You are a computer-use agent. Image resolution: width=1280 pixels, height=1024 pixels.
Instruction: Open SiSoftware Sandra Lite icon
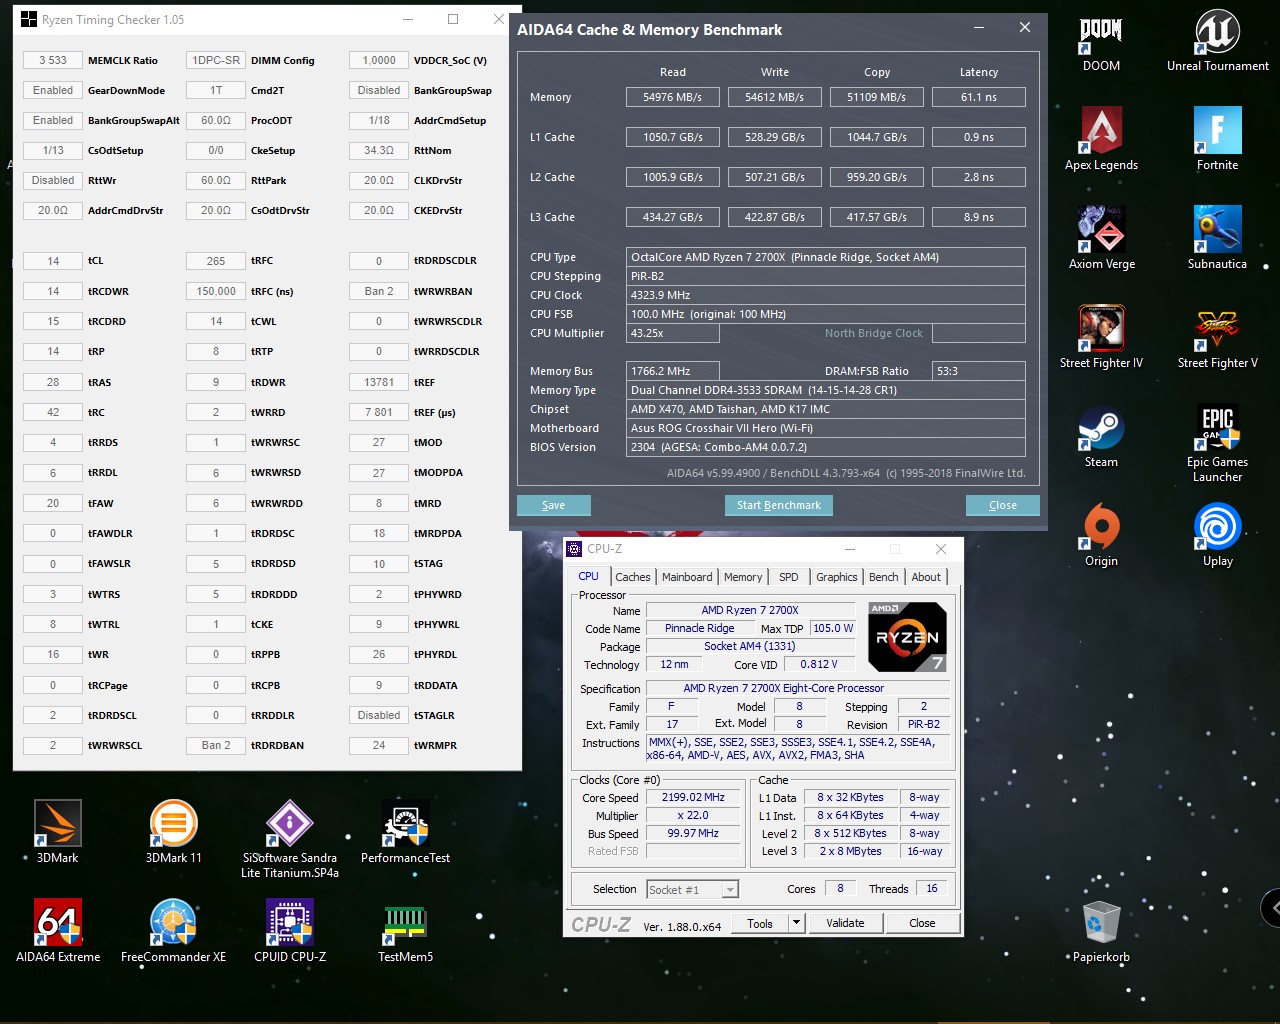(290, 840)
